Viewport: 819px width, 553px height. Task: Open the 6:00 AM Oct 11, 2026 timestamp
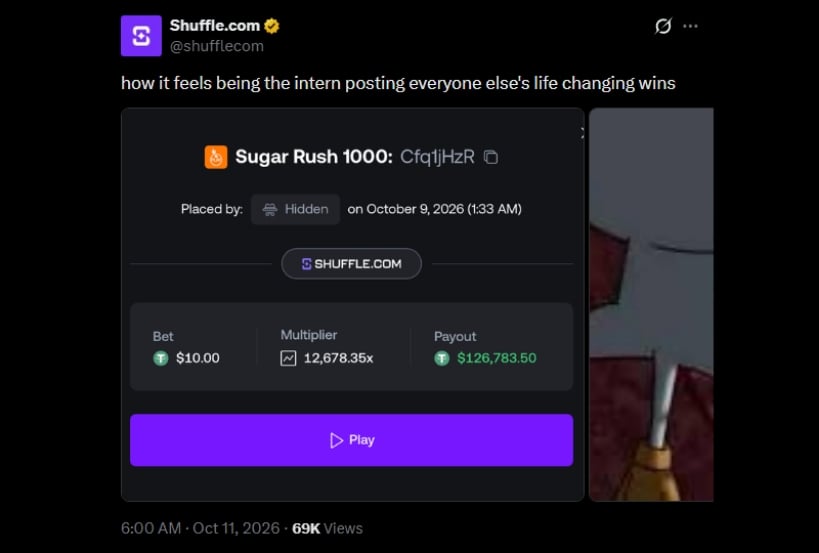tap(201, 528)
